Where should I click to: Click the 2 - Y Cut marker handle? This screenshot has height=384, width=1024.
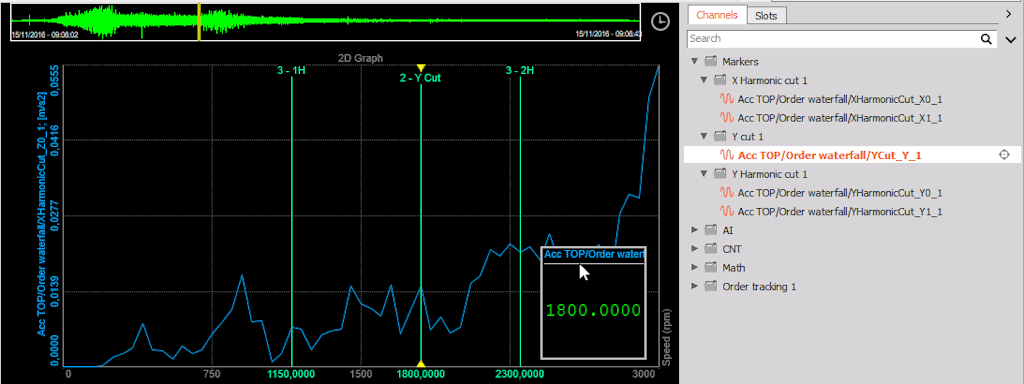pyautogui.click(x=421, y=68)
